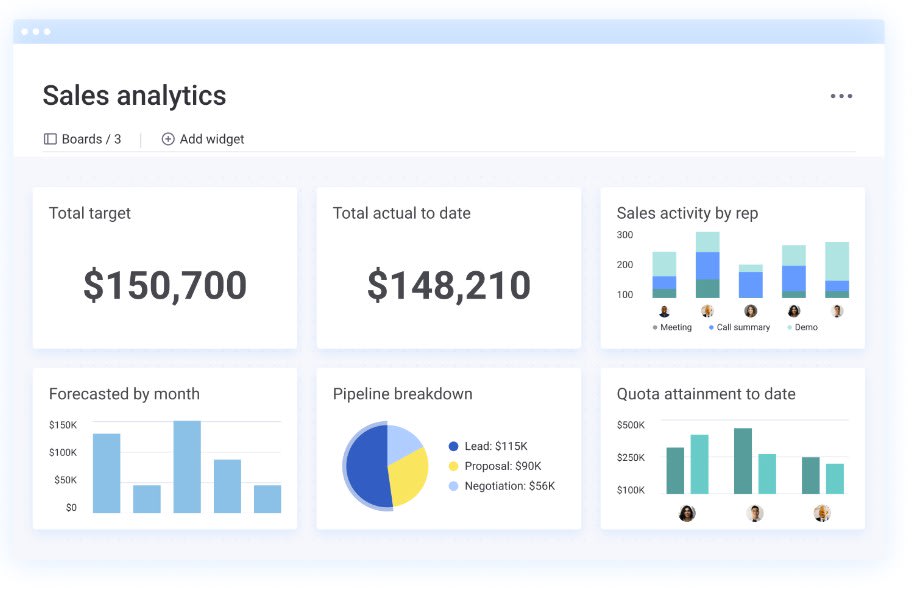Open the three-dot options menu
Screen dimensions: 918x591
pos(841,96)
